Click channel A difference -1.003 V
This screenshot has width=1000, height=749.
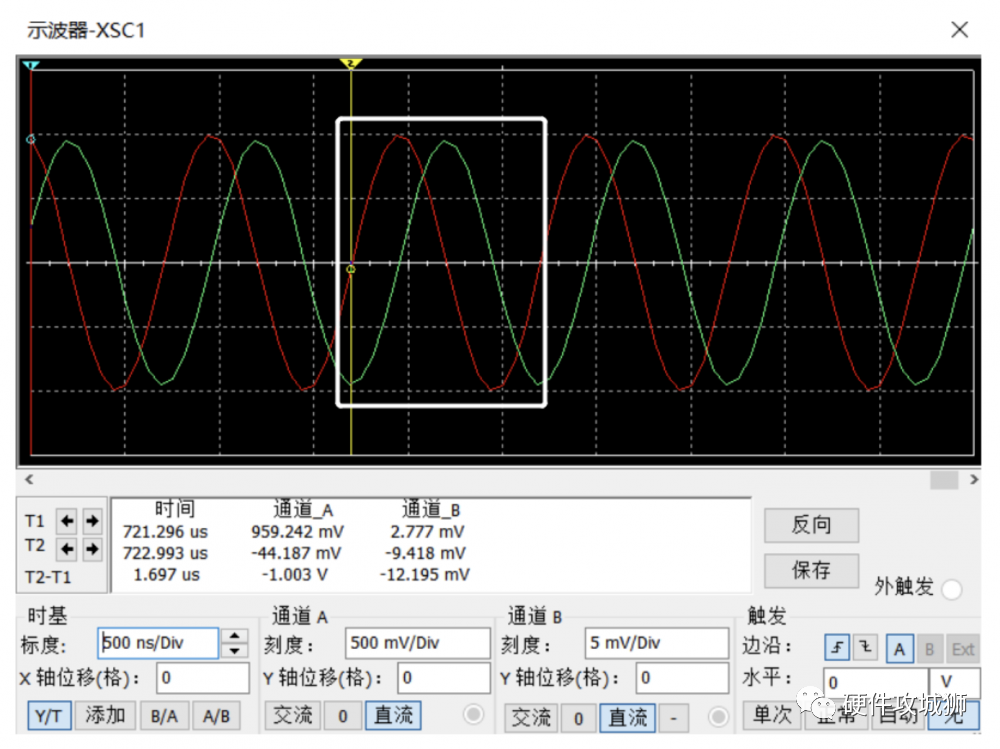point(295,575)
